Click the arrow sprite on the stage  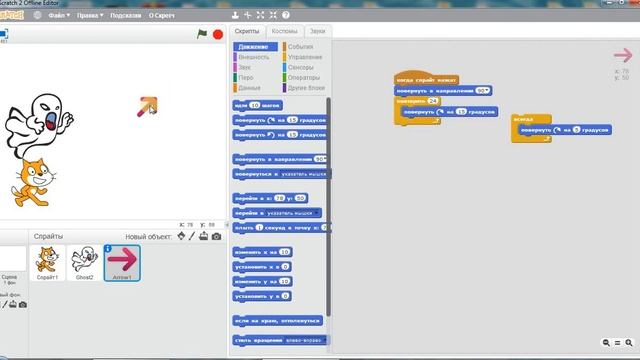tap(147, 107)
